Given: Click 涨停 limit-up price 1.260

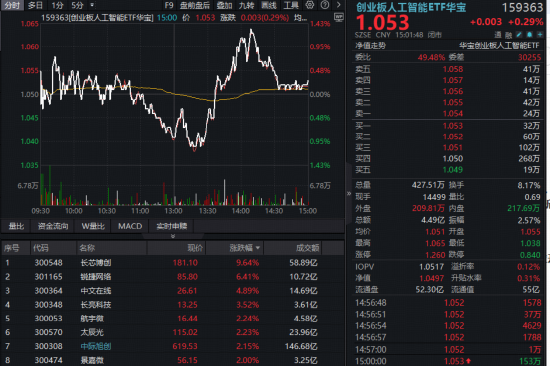Looking at the screenshot, I should coord(435,254).
